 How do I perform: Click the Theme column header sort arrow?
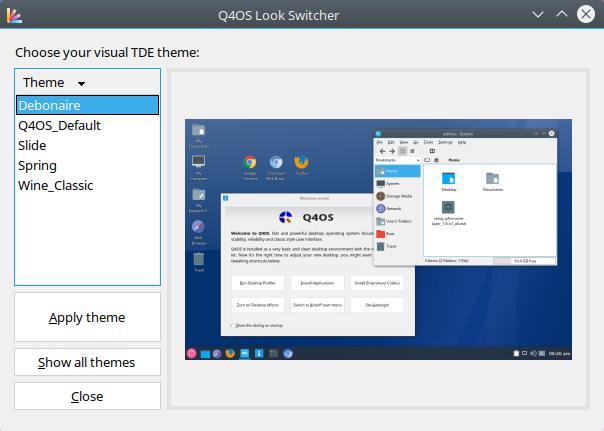tap(81, 83)
